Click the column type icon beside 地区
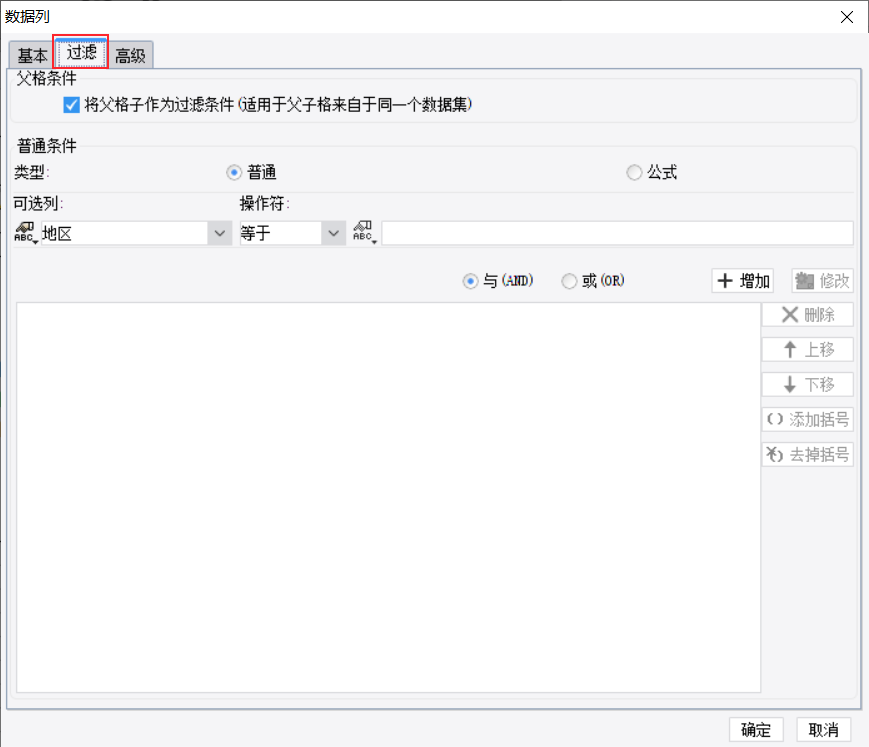 25,233
